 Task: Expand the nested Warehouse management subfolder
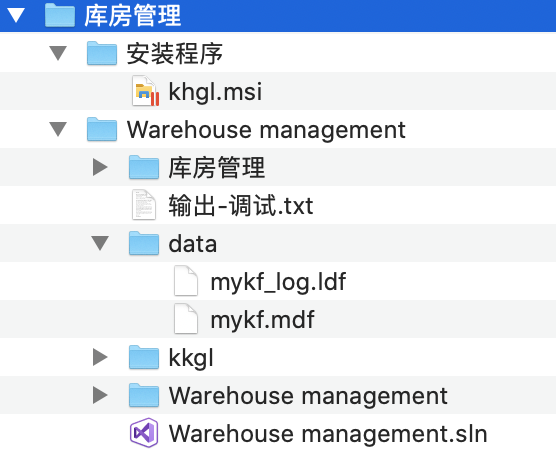(x=100, y=395)
